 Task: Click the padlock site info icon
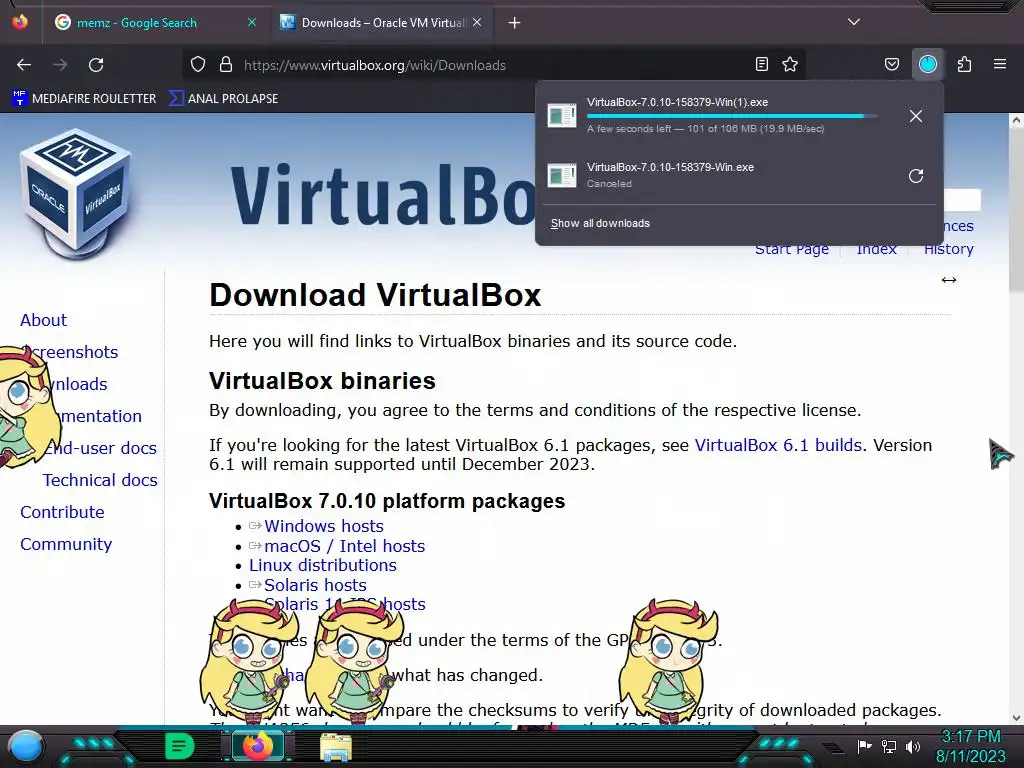coord(226,65)
